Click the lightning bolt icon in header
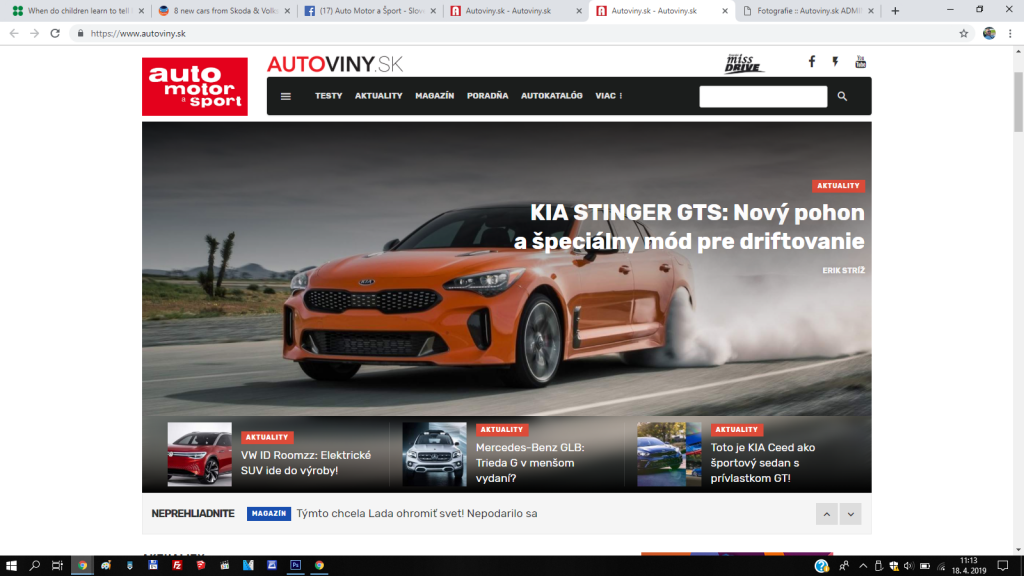Image resolution: width=1024 pixels, height=576 pixels. (x=835, y=61)
